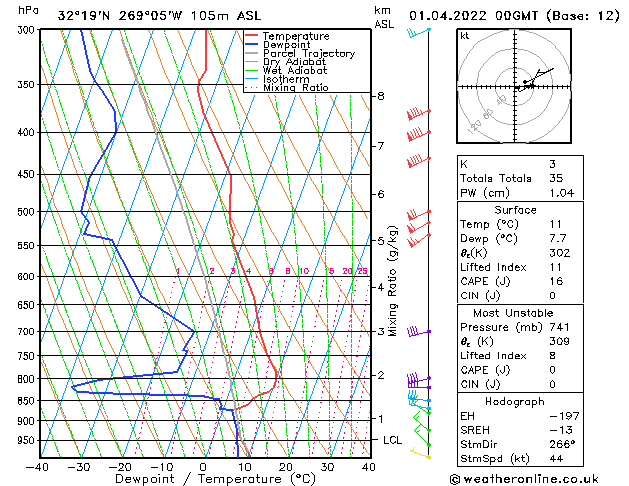Click the StmDir value 266°

562,444
